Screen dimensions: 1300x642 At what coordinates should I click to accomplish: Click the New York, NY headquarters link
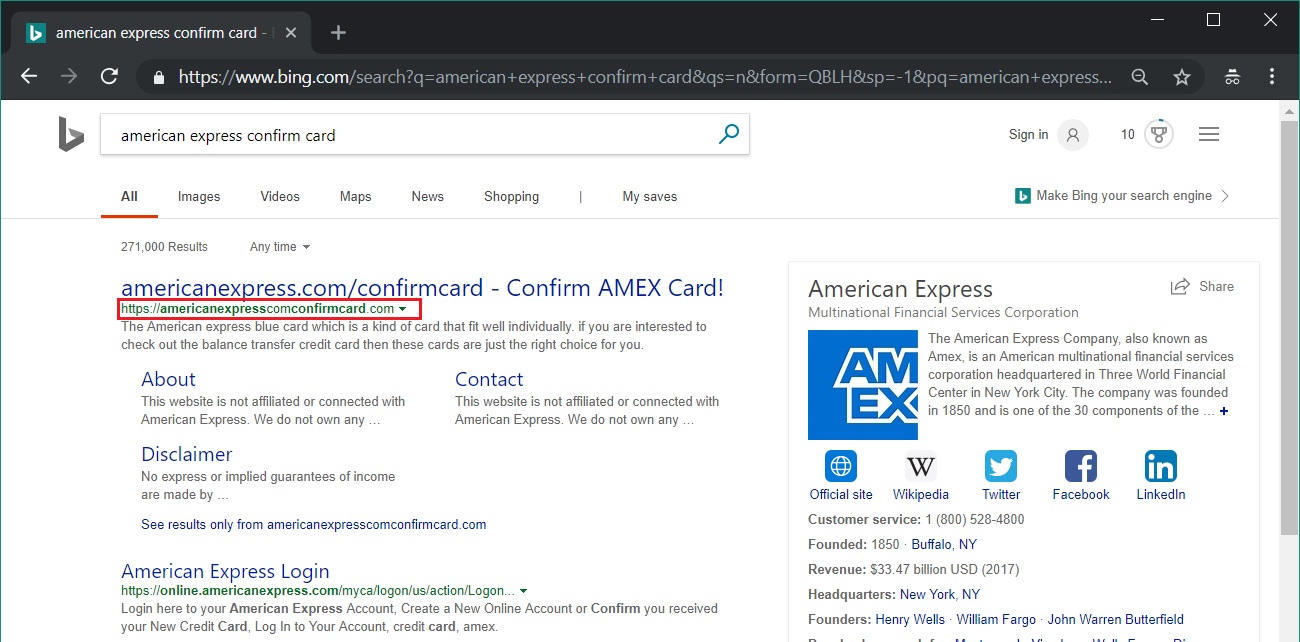pyautogui.click(x=940, y=594)
